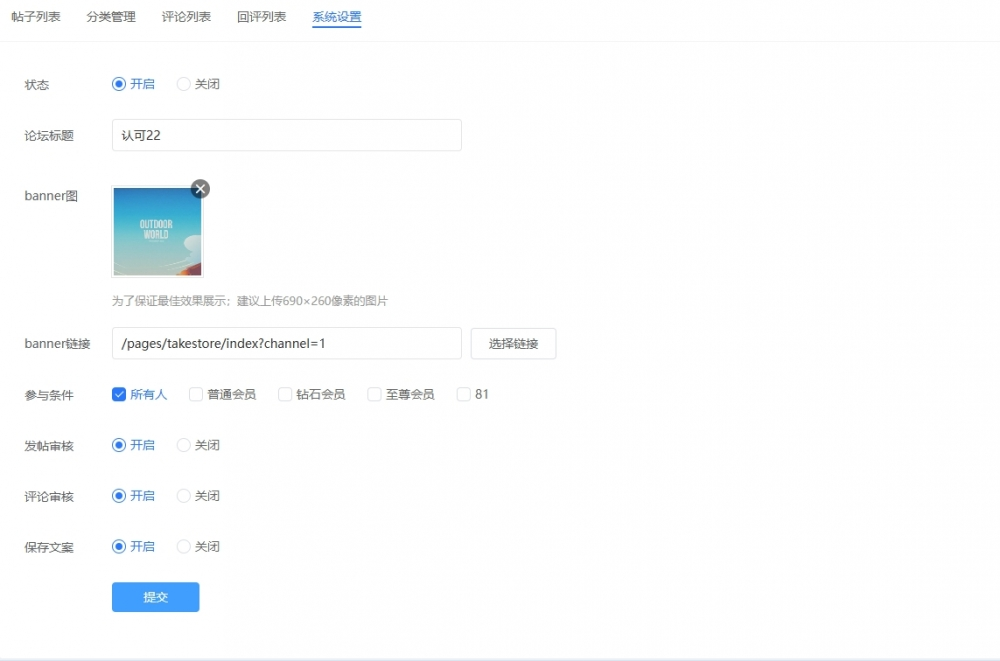Viewport: 1000px width, 661px height.
Task: Set 状态 to 开启
Action: click(119, 84)
